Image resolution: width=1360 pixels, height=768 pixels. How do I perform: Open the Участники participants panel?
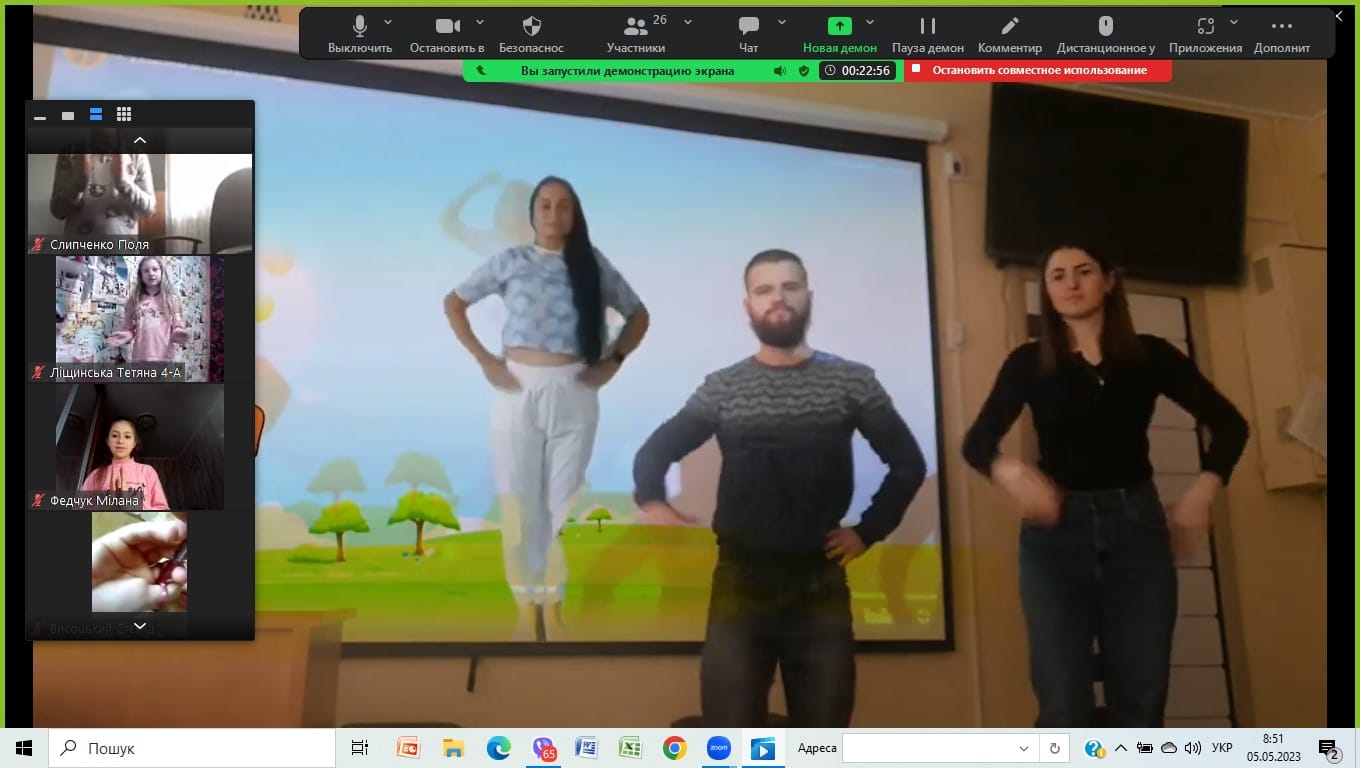click(x=636, y=27)
